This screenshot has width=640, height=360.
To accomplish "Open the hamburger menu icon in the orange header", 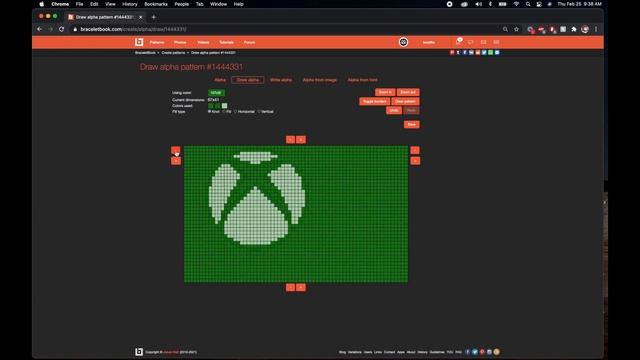I will tap(496, 42).
